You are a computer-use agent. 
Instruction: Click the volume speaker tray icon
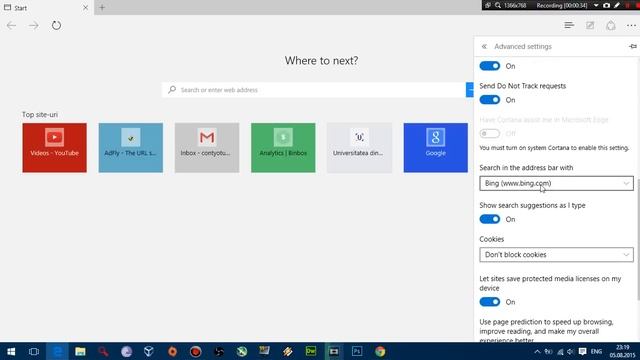(x=571, y=351)
